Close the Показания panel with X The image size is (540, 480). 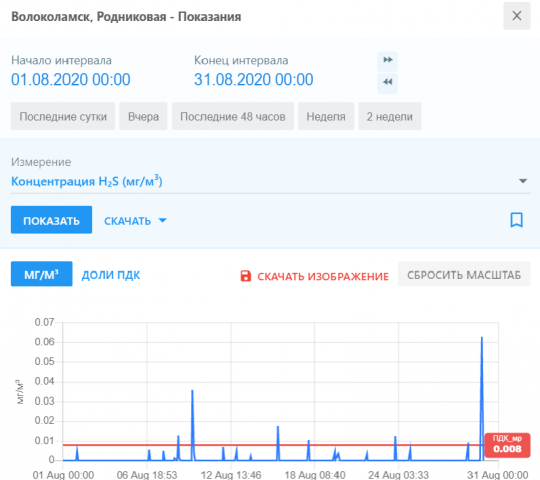[517, 16]
